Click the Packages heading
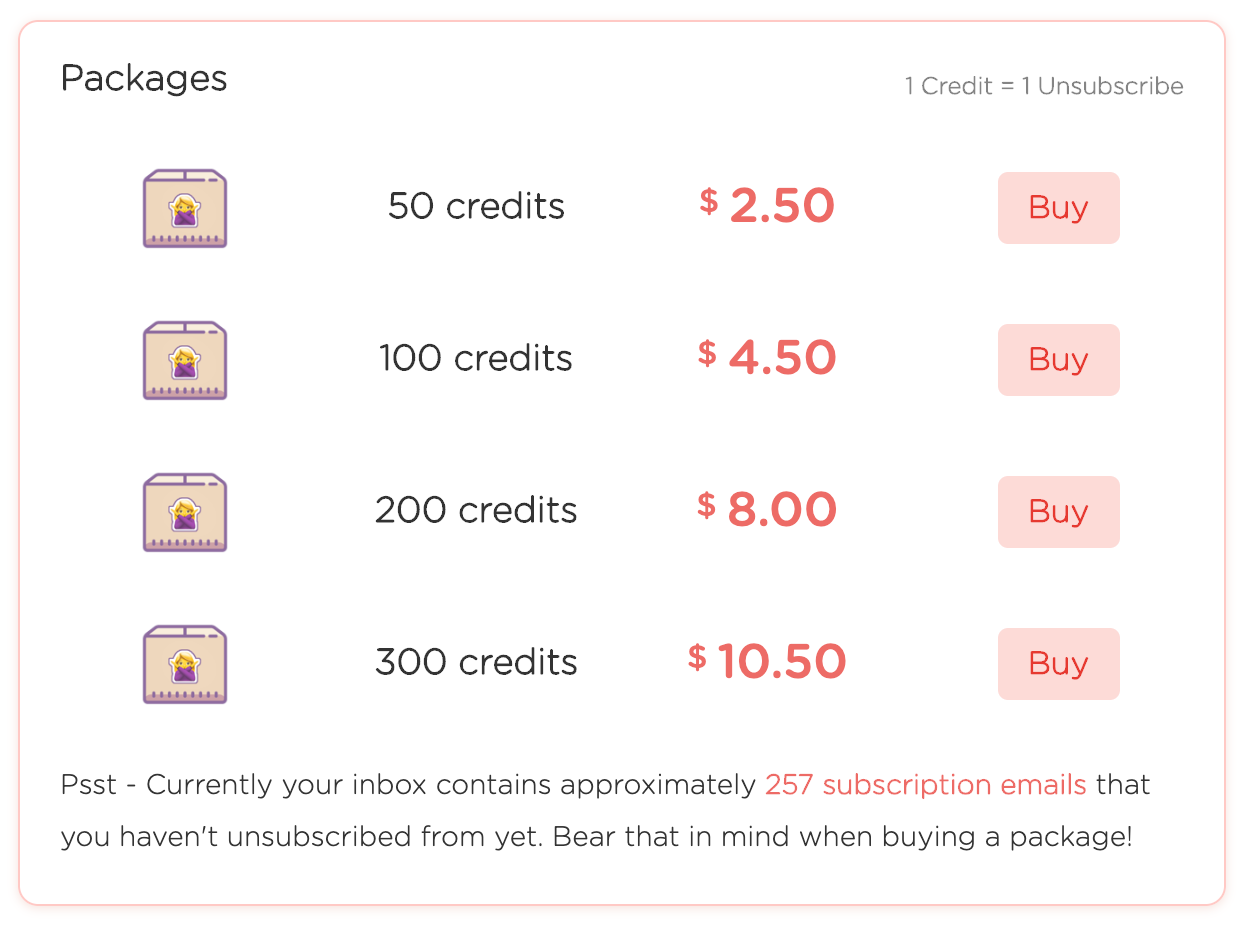Screen dimensions: 1250x928 point(144,78)
